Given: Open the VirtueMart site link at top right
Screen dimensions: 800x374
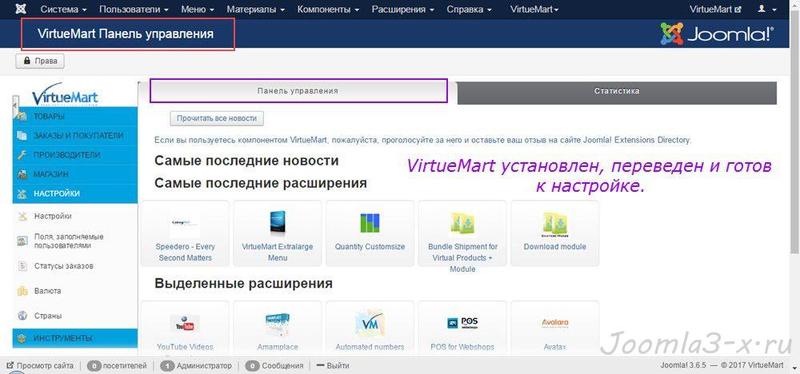Looking at the screenshot, I should coord(715,9).
